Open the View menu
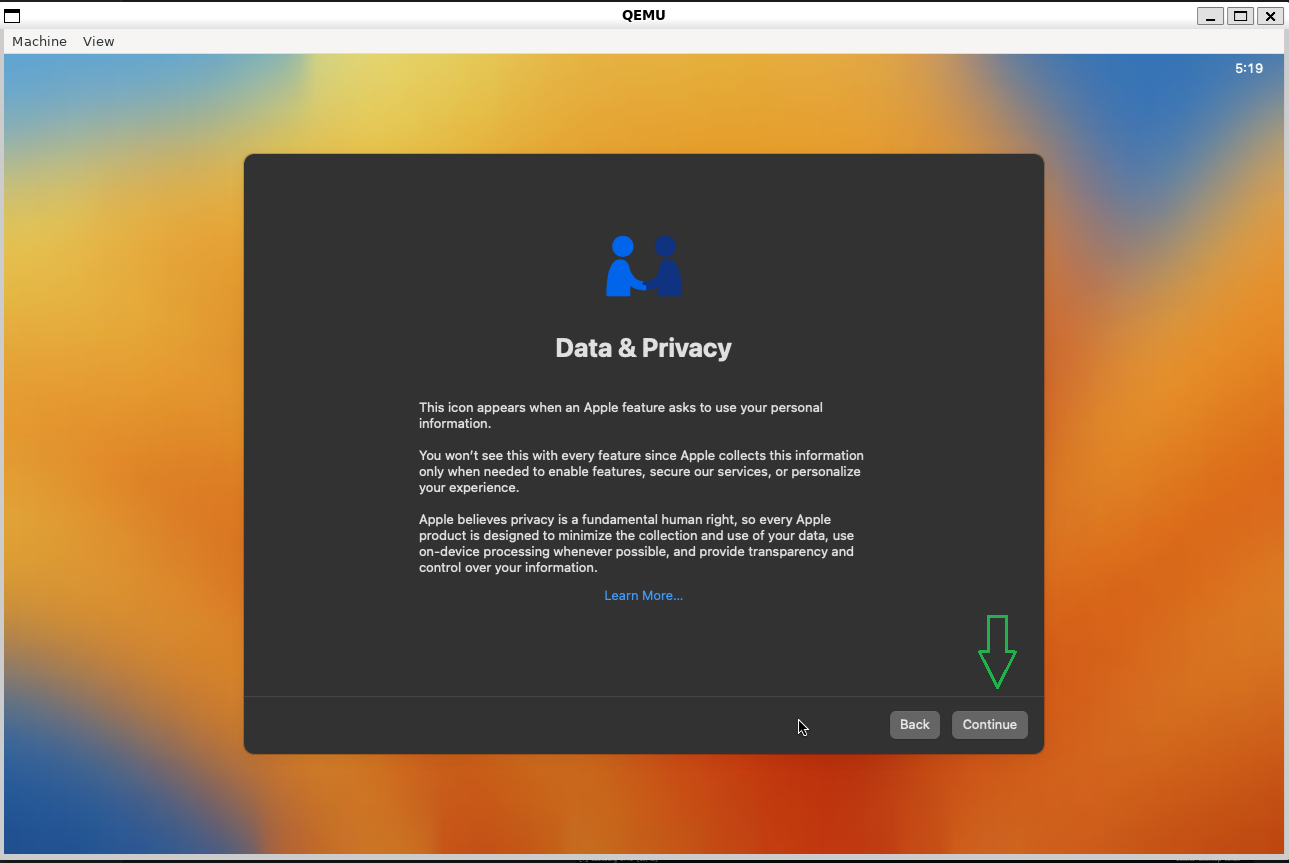Viewport: 1289px width, 863px height. point(99,41)
